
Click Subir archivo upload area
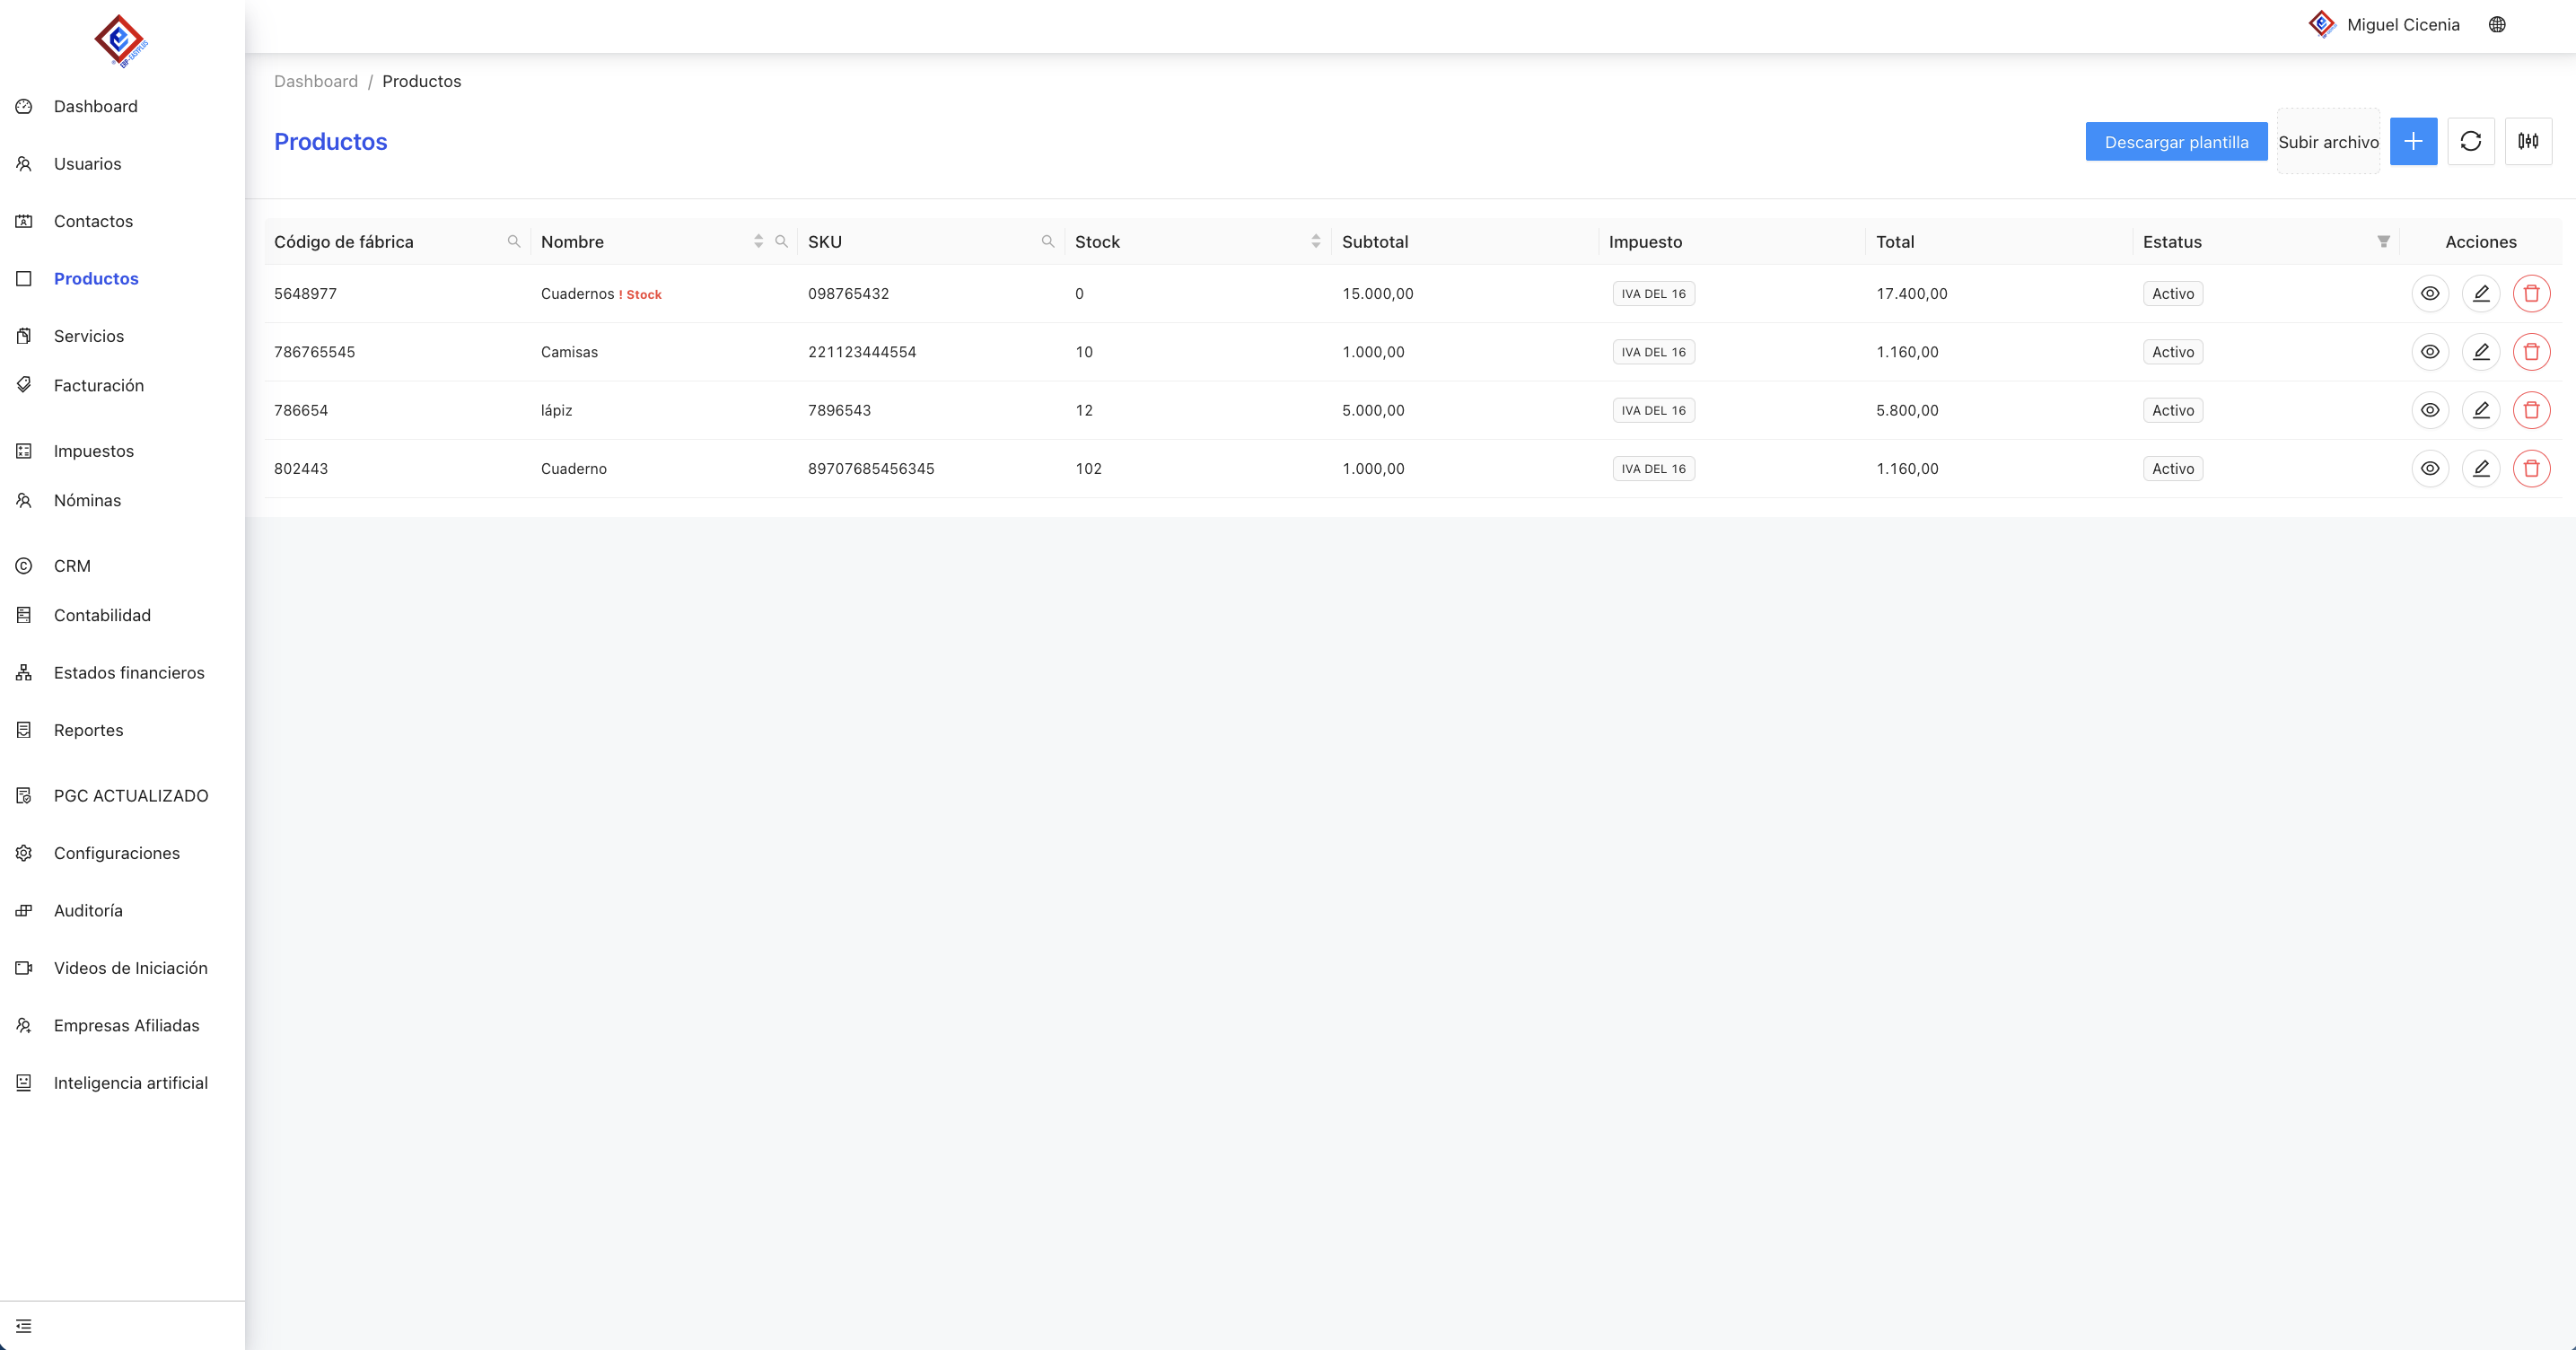click(2327, 142)
